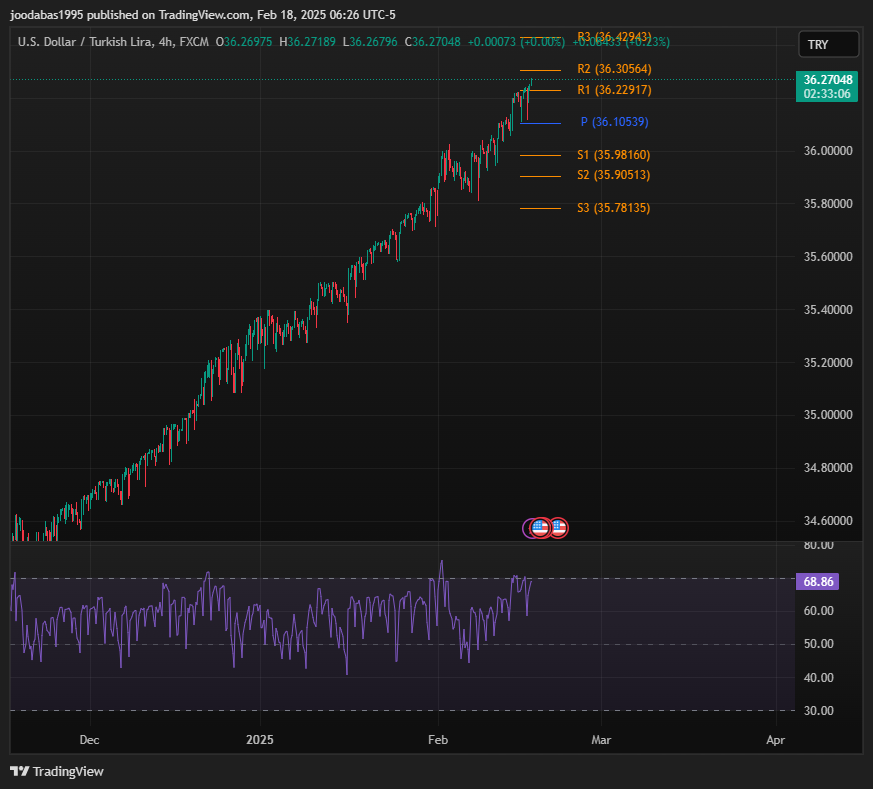Click the Mar label on time axis
Image resolution: width=873 pixels, height=789 pixels.
601,741
